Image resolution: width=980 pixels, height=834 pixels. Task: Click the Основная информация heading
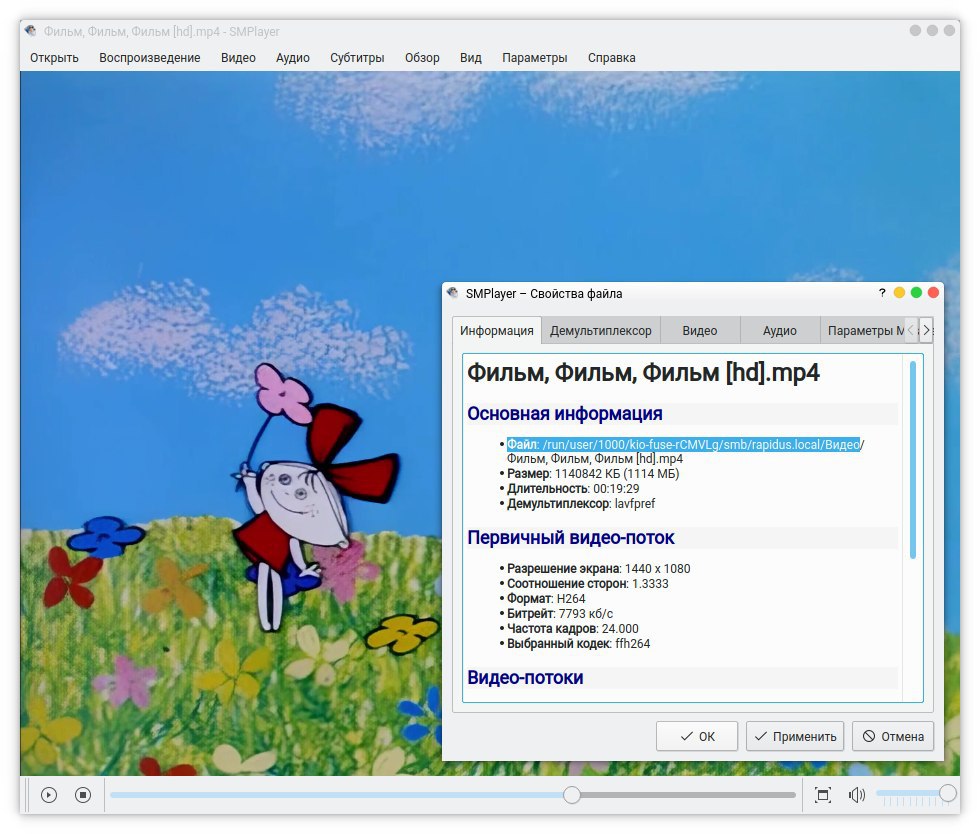coord(564,413)
